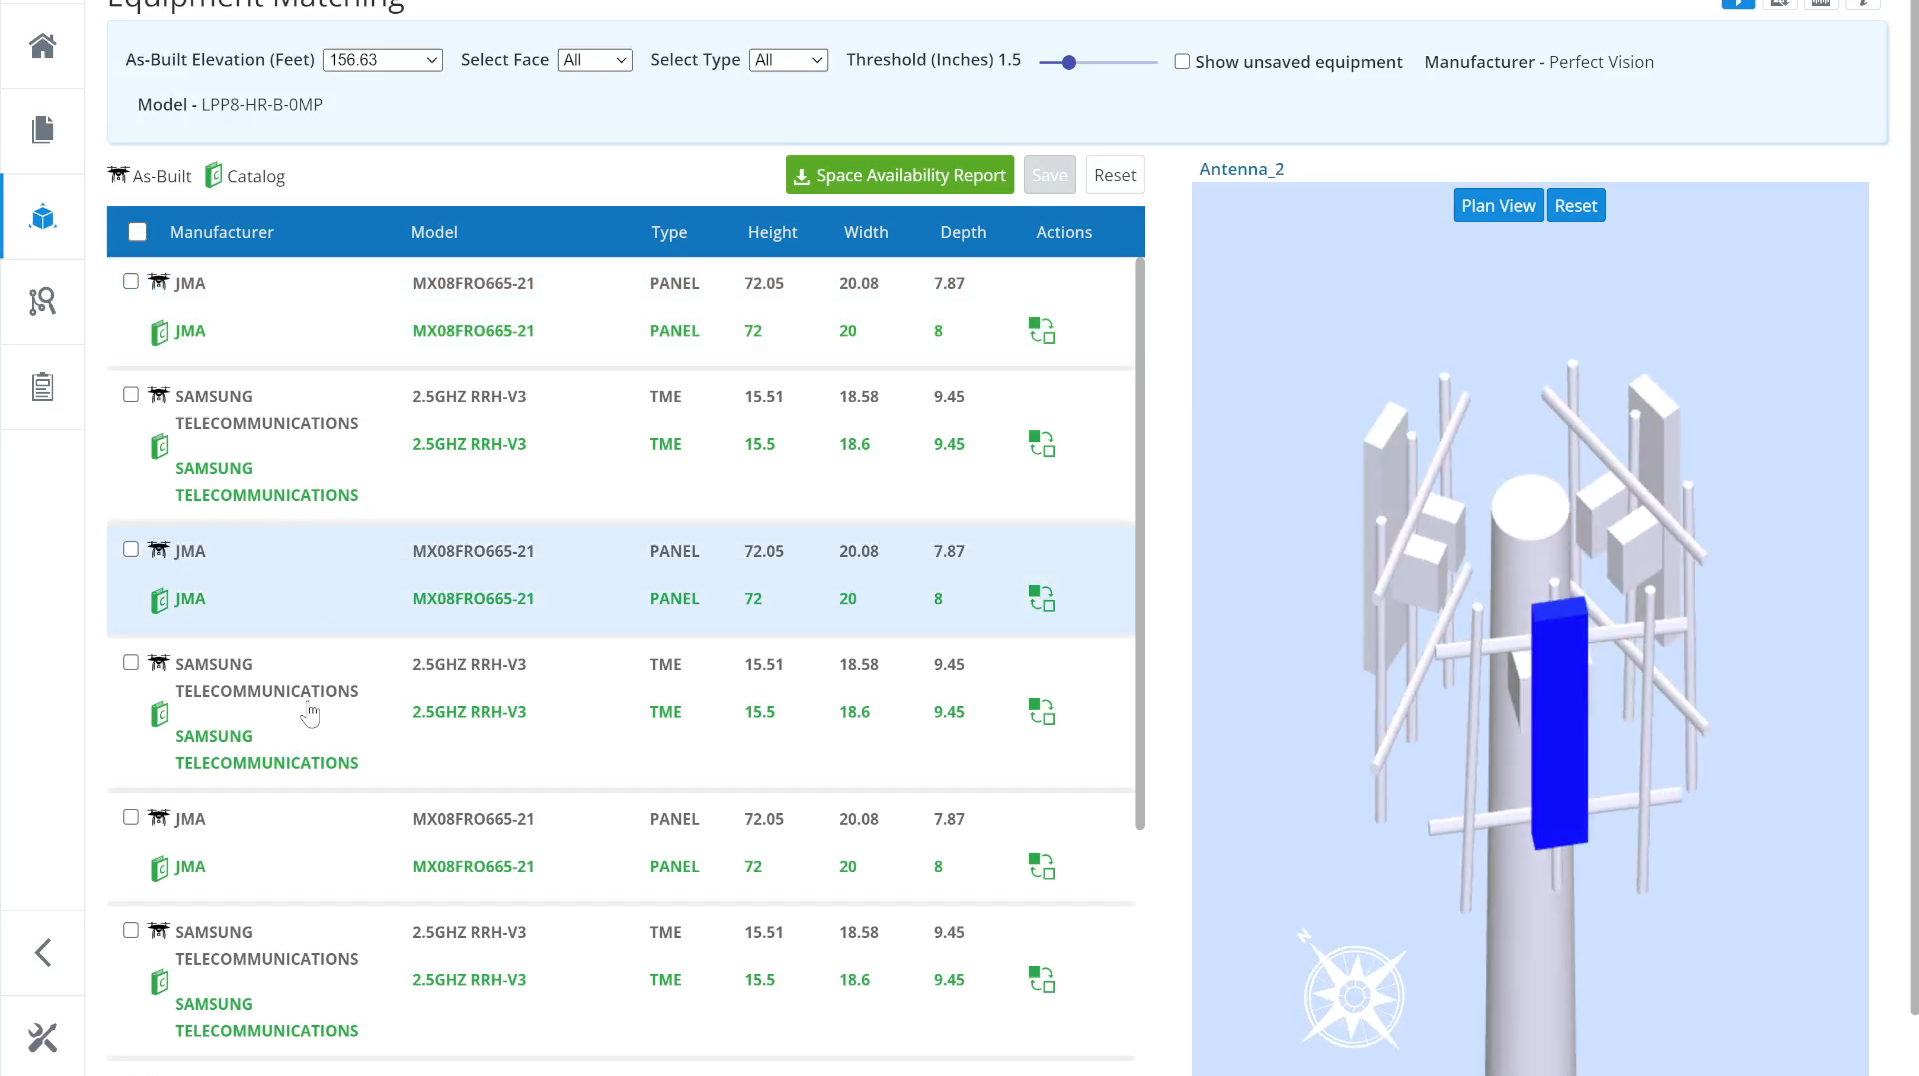The image size is (1919, 1076).
Task: Reset the 3D viewer camera
Action: click(x=1576, y=206)
